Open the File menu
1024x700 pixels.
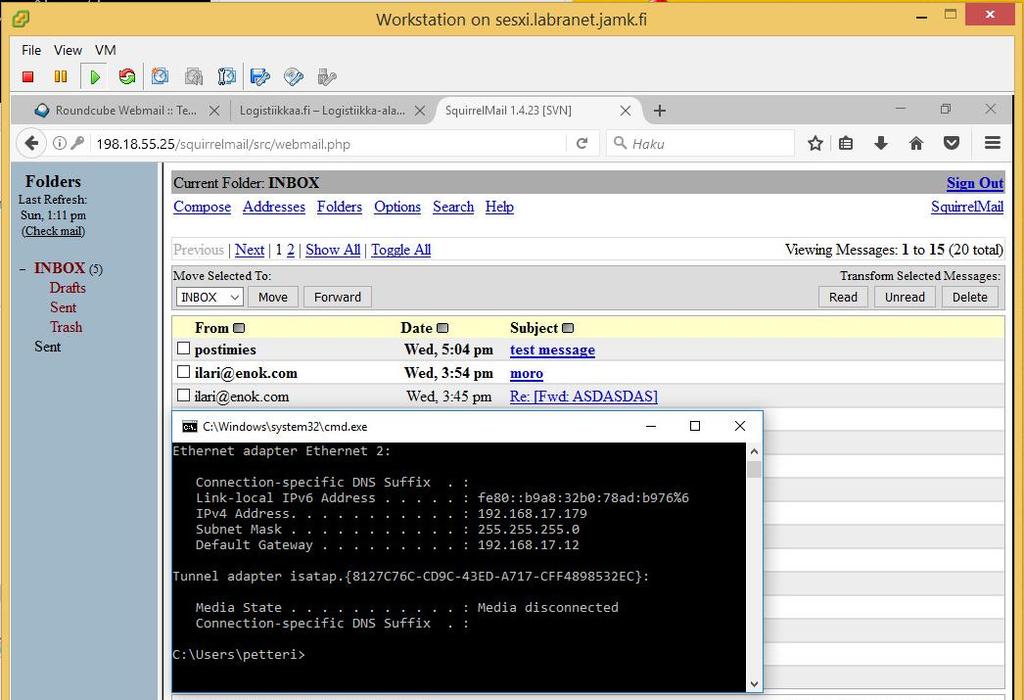(x=31, y=50)
